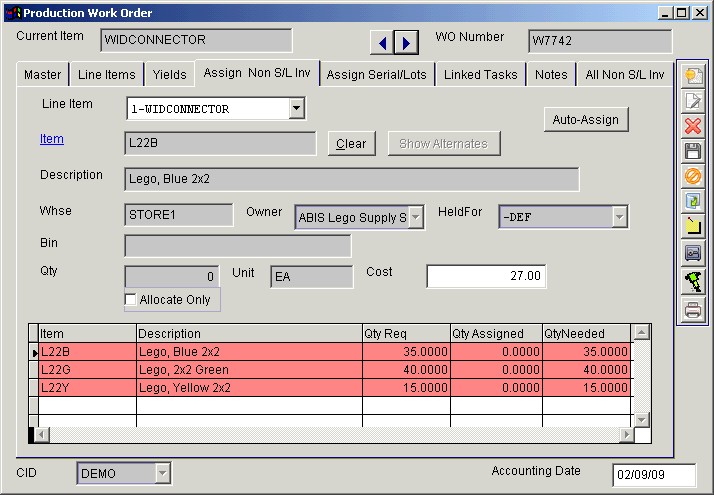Click the red X delete icon
The width and height of the screenshot is (714, 495).
pyautogui.click(x=692, y=126)
